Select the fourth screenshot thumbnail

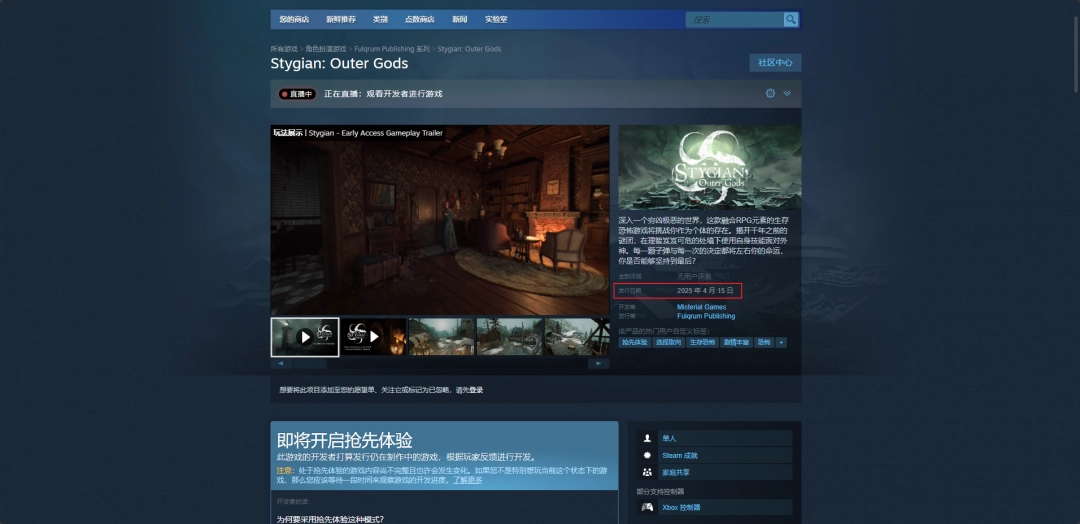tap(510, 337)
